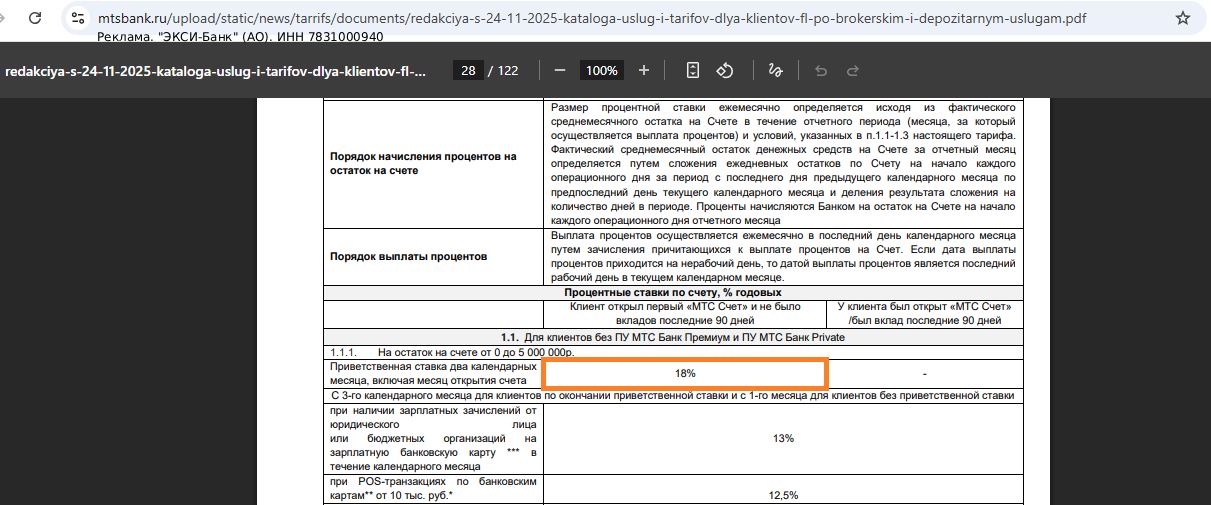Click the PDF file name title in toolbar
This screenshot has height=505, width=1211.
point(215,71)
